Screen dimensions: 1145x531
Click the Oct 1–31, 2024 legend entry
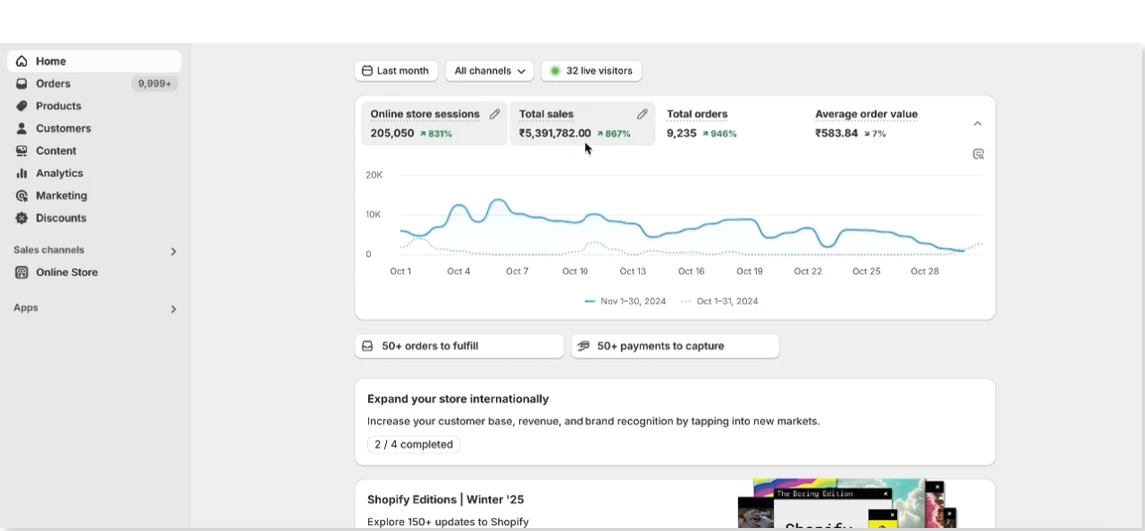[x=719, y=301]
